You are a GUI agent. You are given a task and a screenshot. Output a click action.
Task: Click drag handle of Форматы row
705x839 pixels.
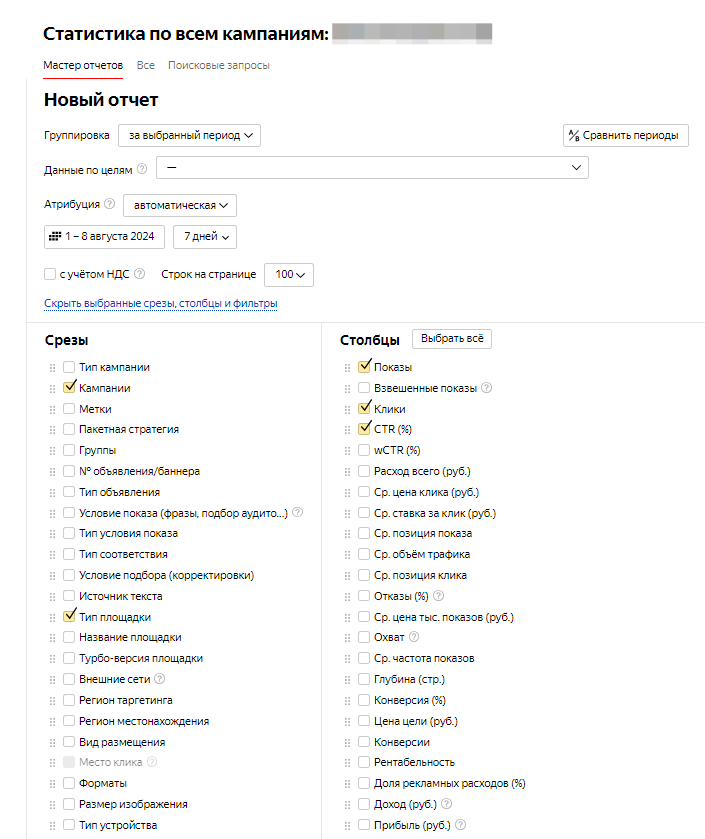click(52, 784)
